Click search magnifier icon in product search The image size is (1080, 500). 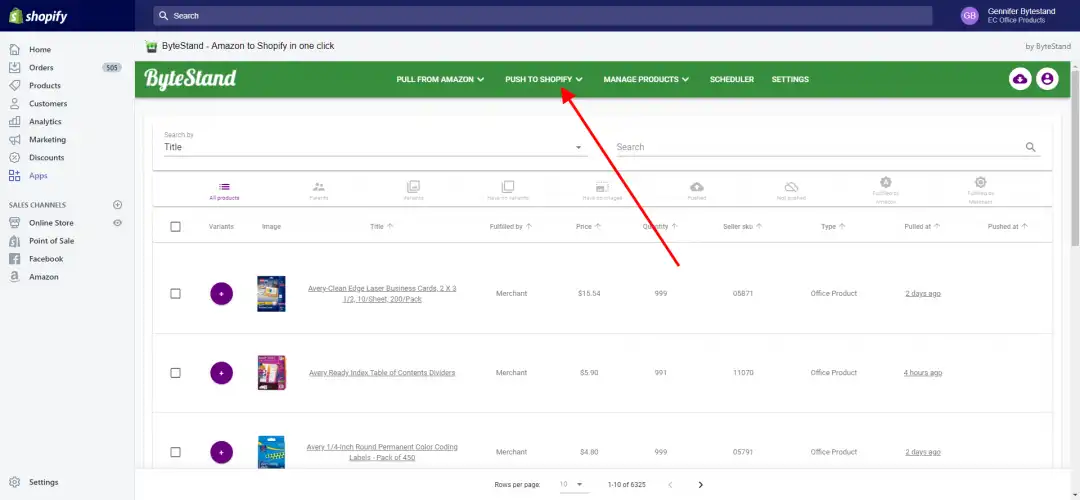(x=1030, y=147)
